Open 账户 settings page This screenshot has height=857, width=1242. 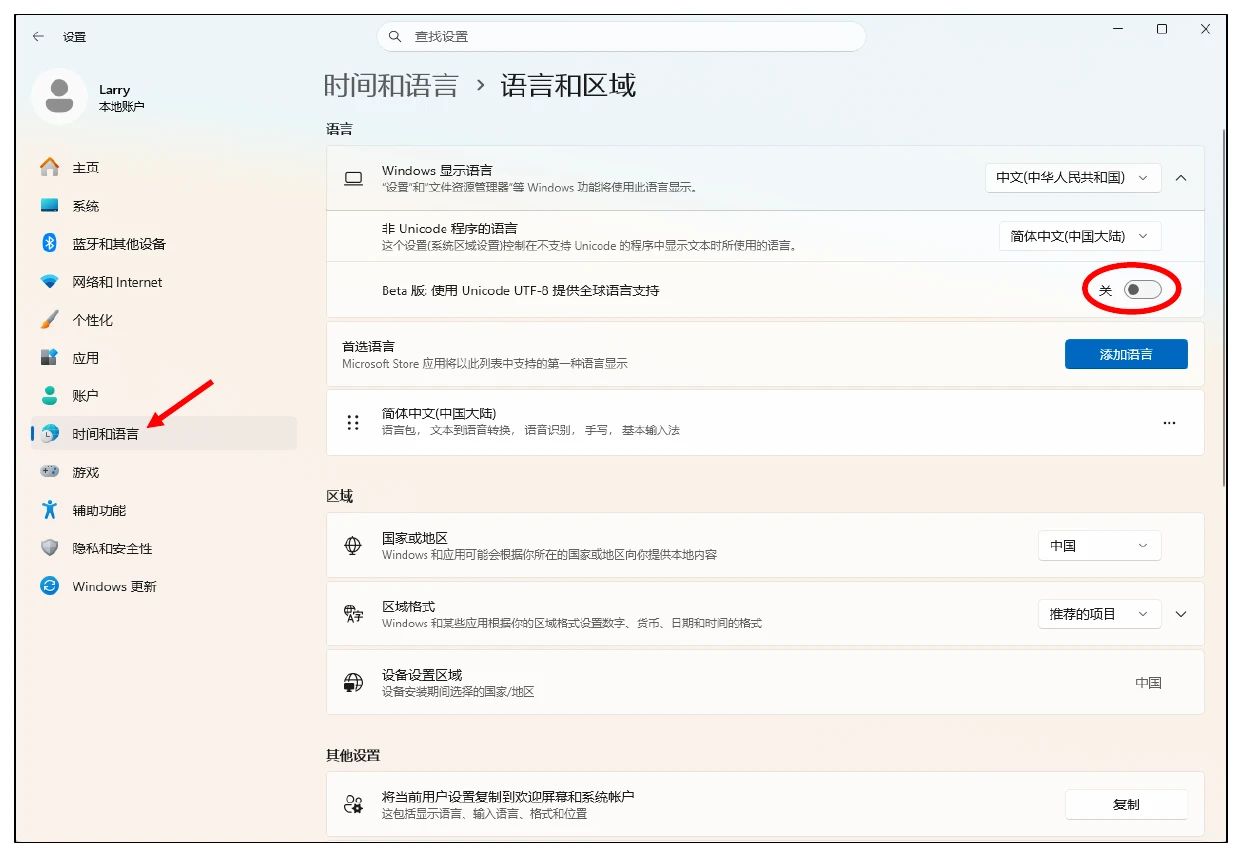(164, 396)
